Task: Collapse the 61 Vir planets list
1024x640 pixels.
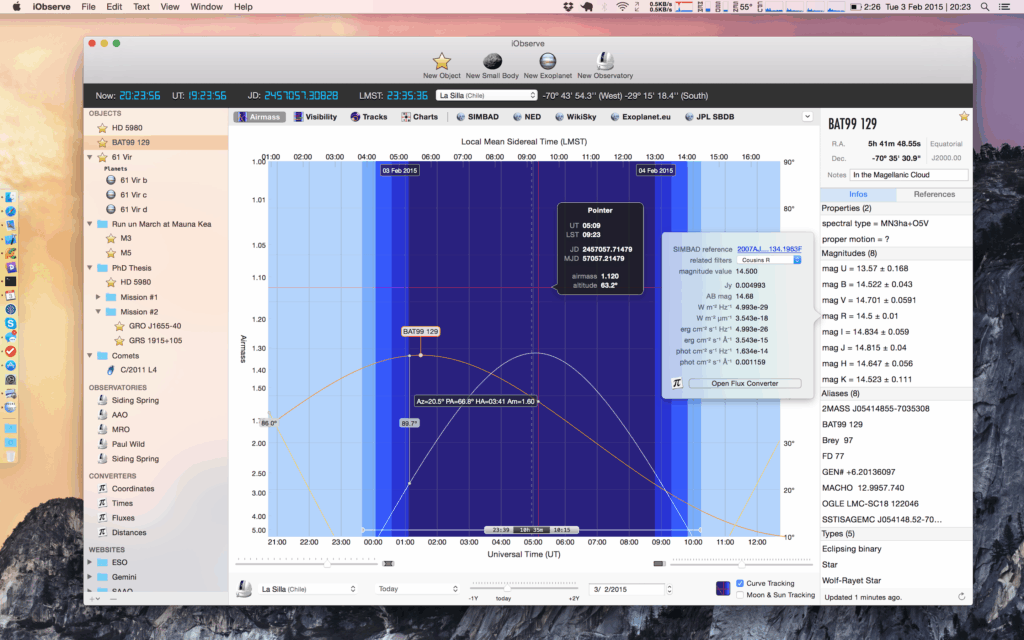Action: (90, 157)
